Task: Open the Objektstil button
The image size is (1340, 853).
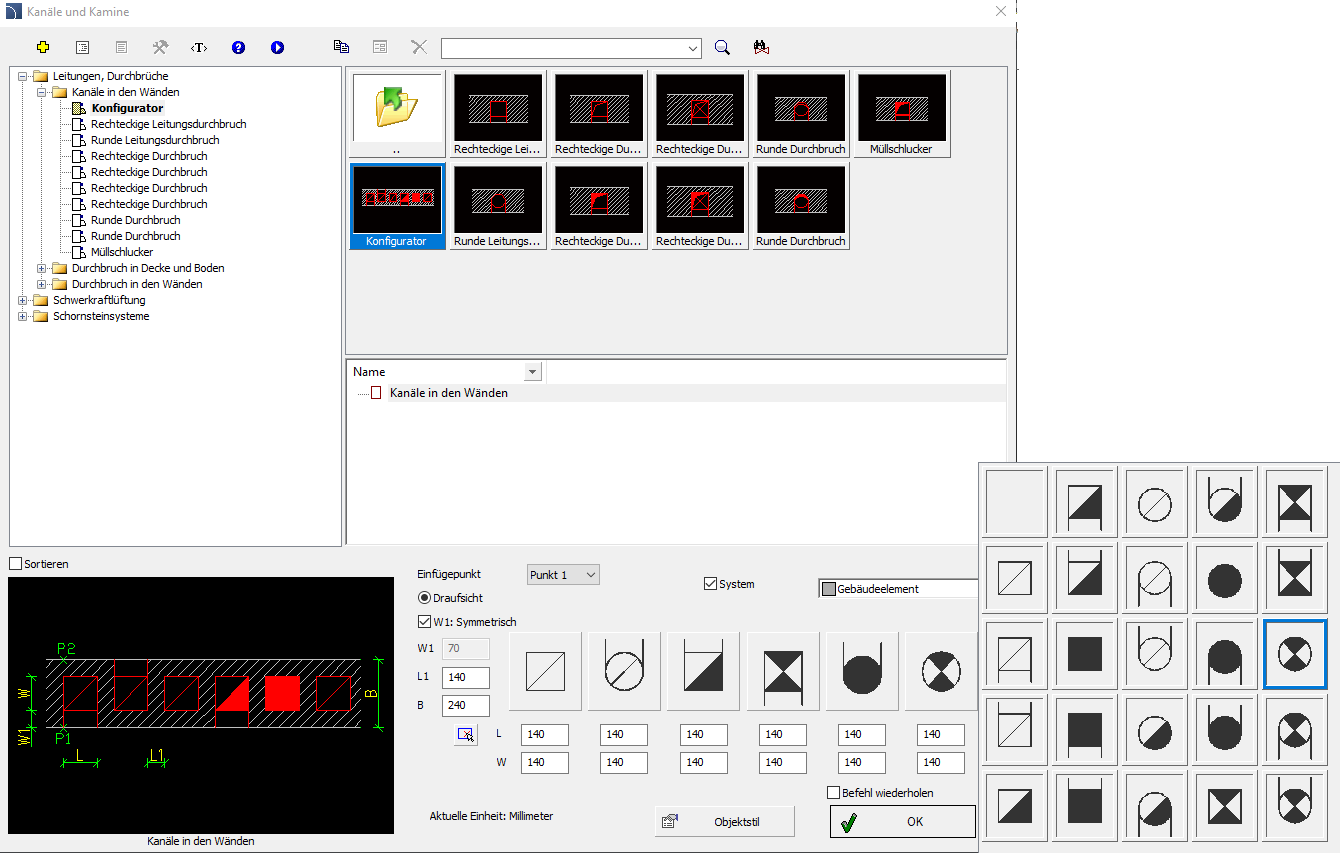Action: 724,822
